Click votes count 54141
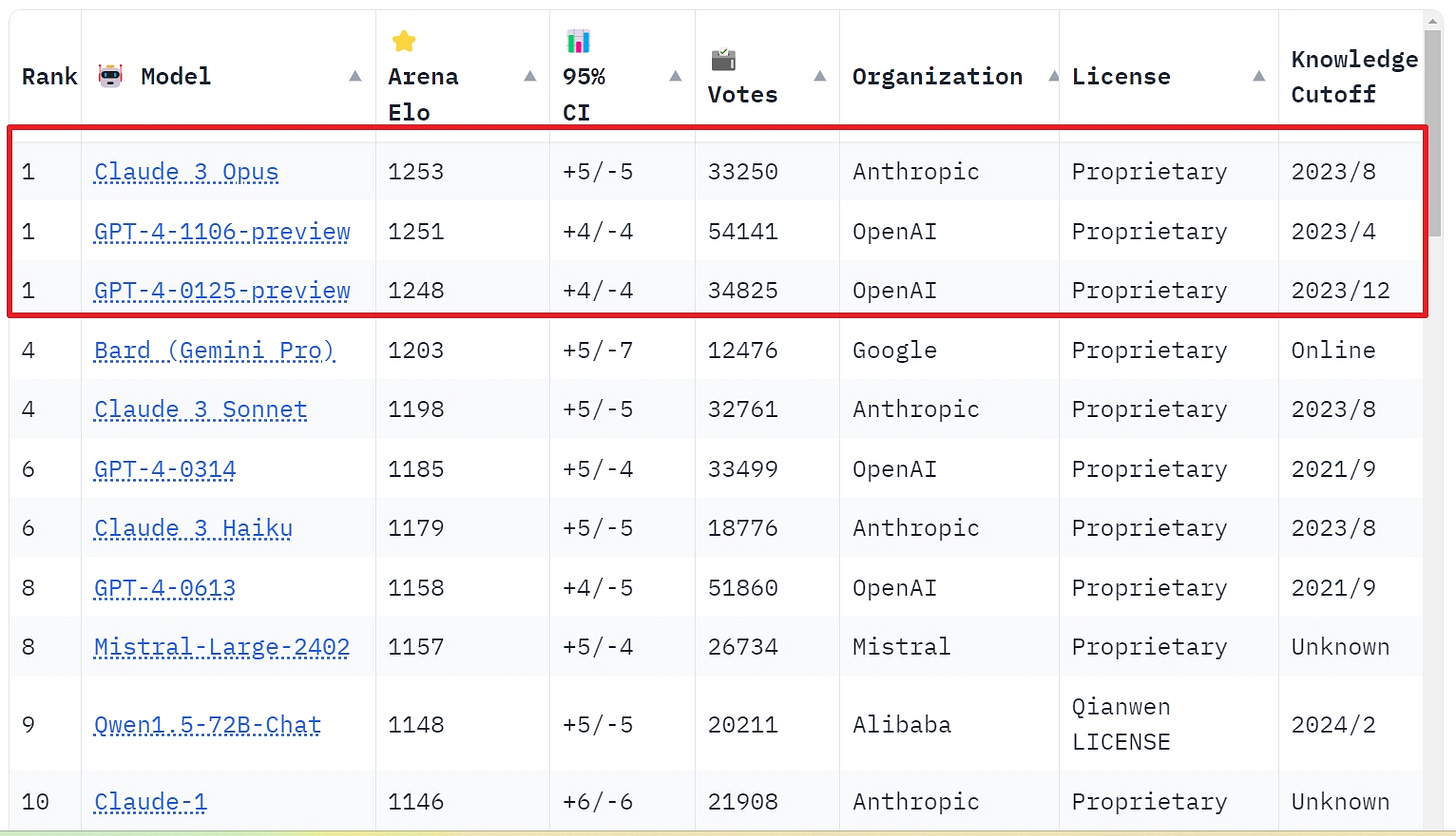1456x836 pixels. pos(743,232)
